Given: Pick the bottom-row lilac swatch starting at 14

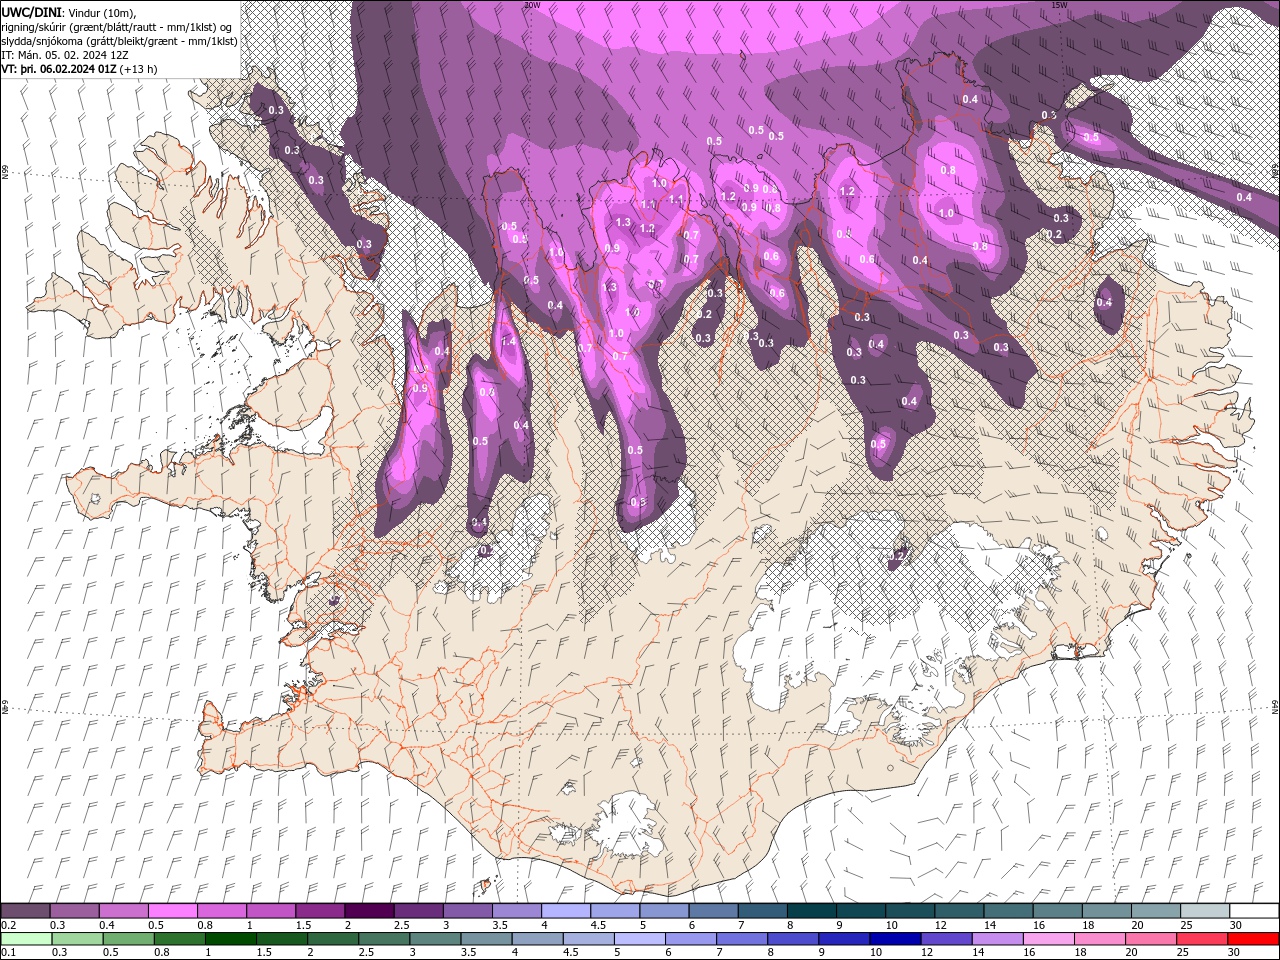Looking at the screenshot, I should [997, 939].
